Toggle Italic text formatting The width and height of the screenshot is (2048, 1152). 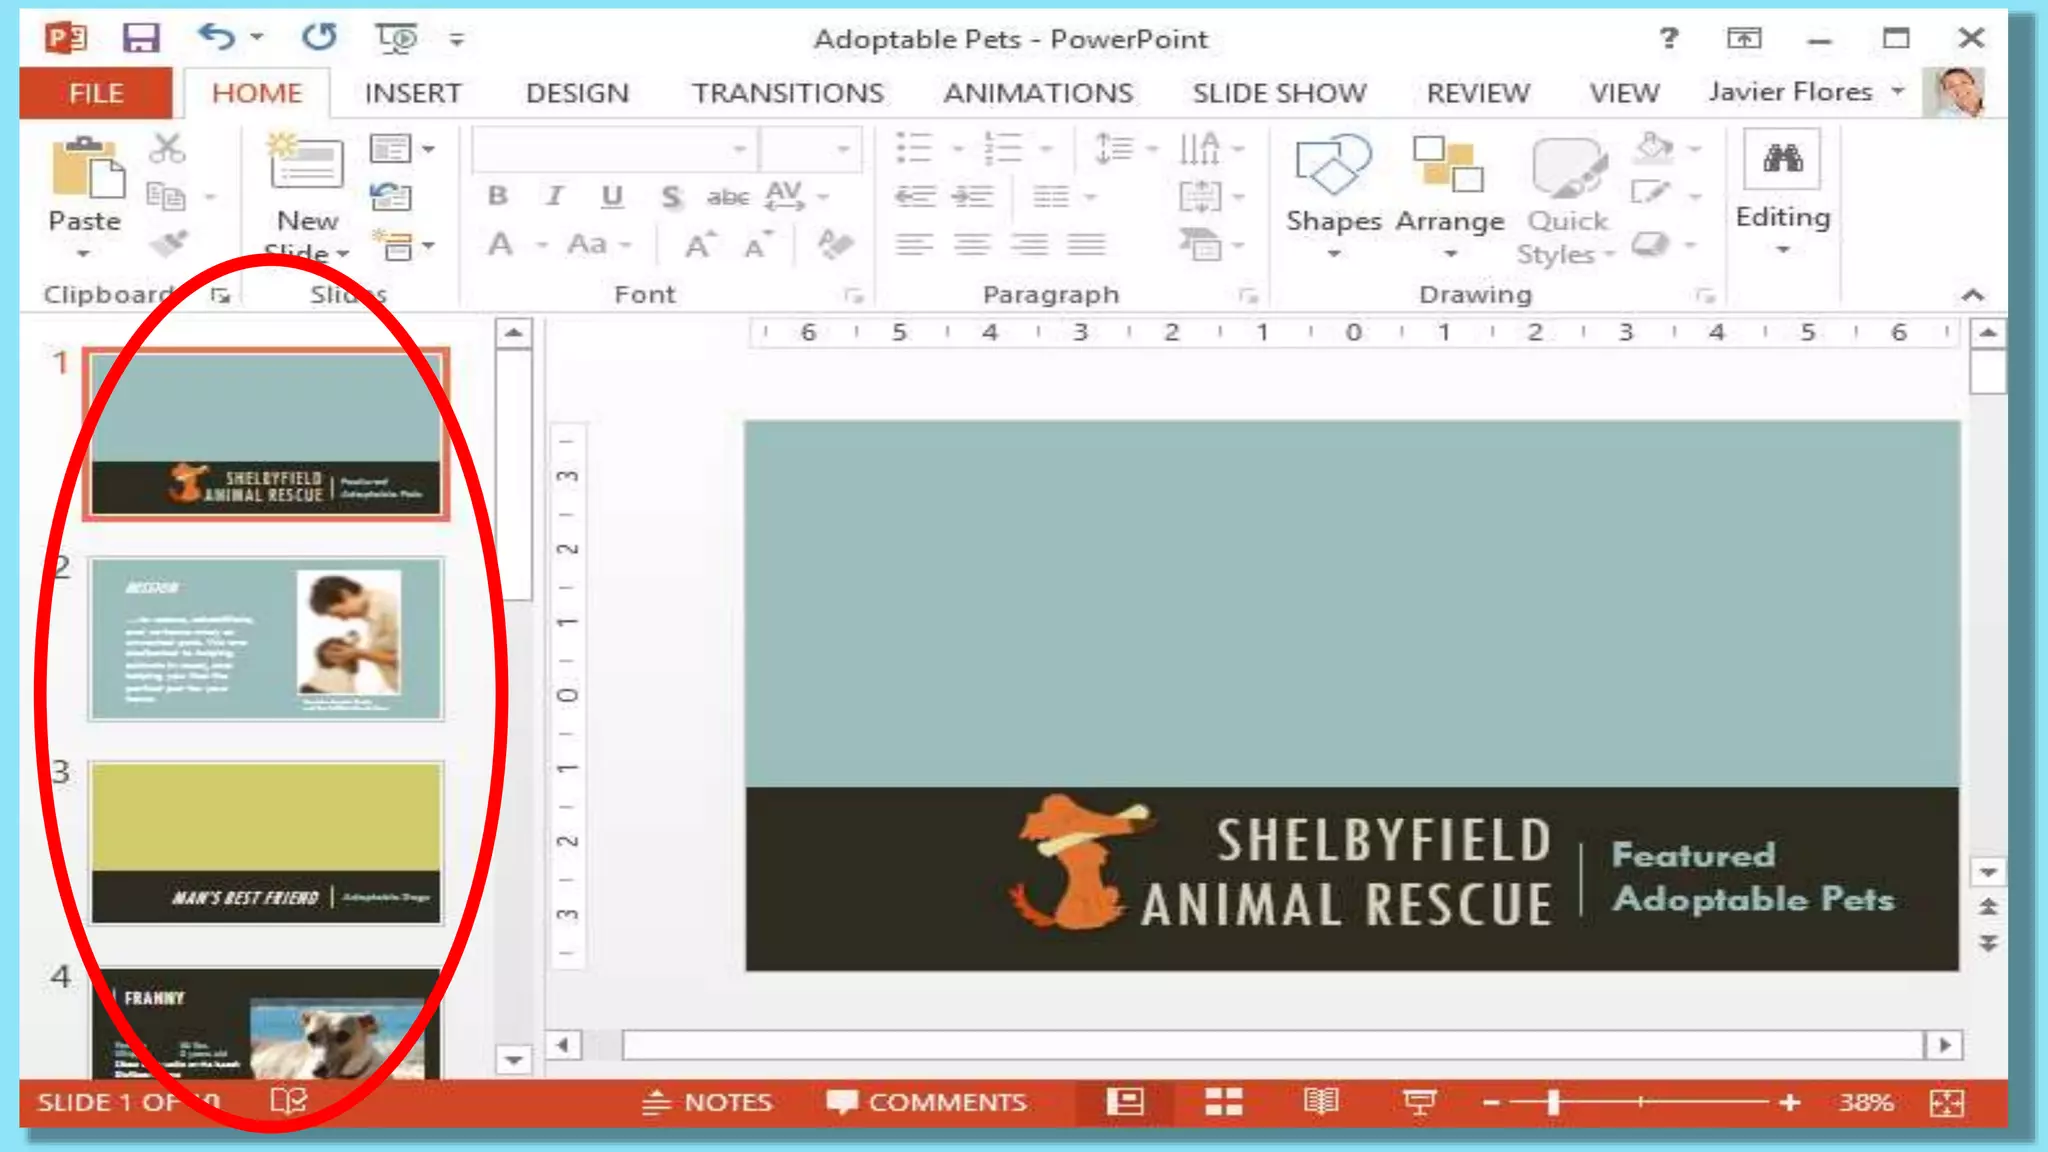(x=555, y=196)
